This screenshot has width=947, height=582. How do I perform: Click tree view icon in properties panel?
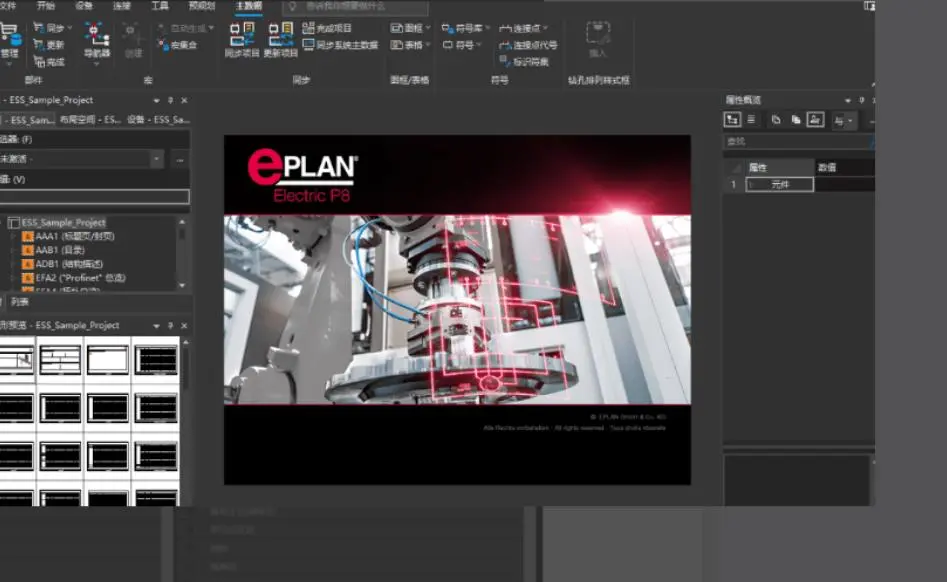(x=732, y=120)
